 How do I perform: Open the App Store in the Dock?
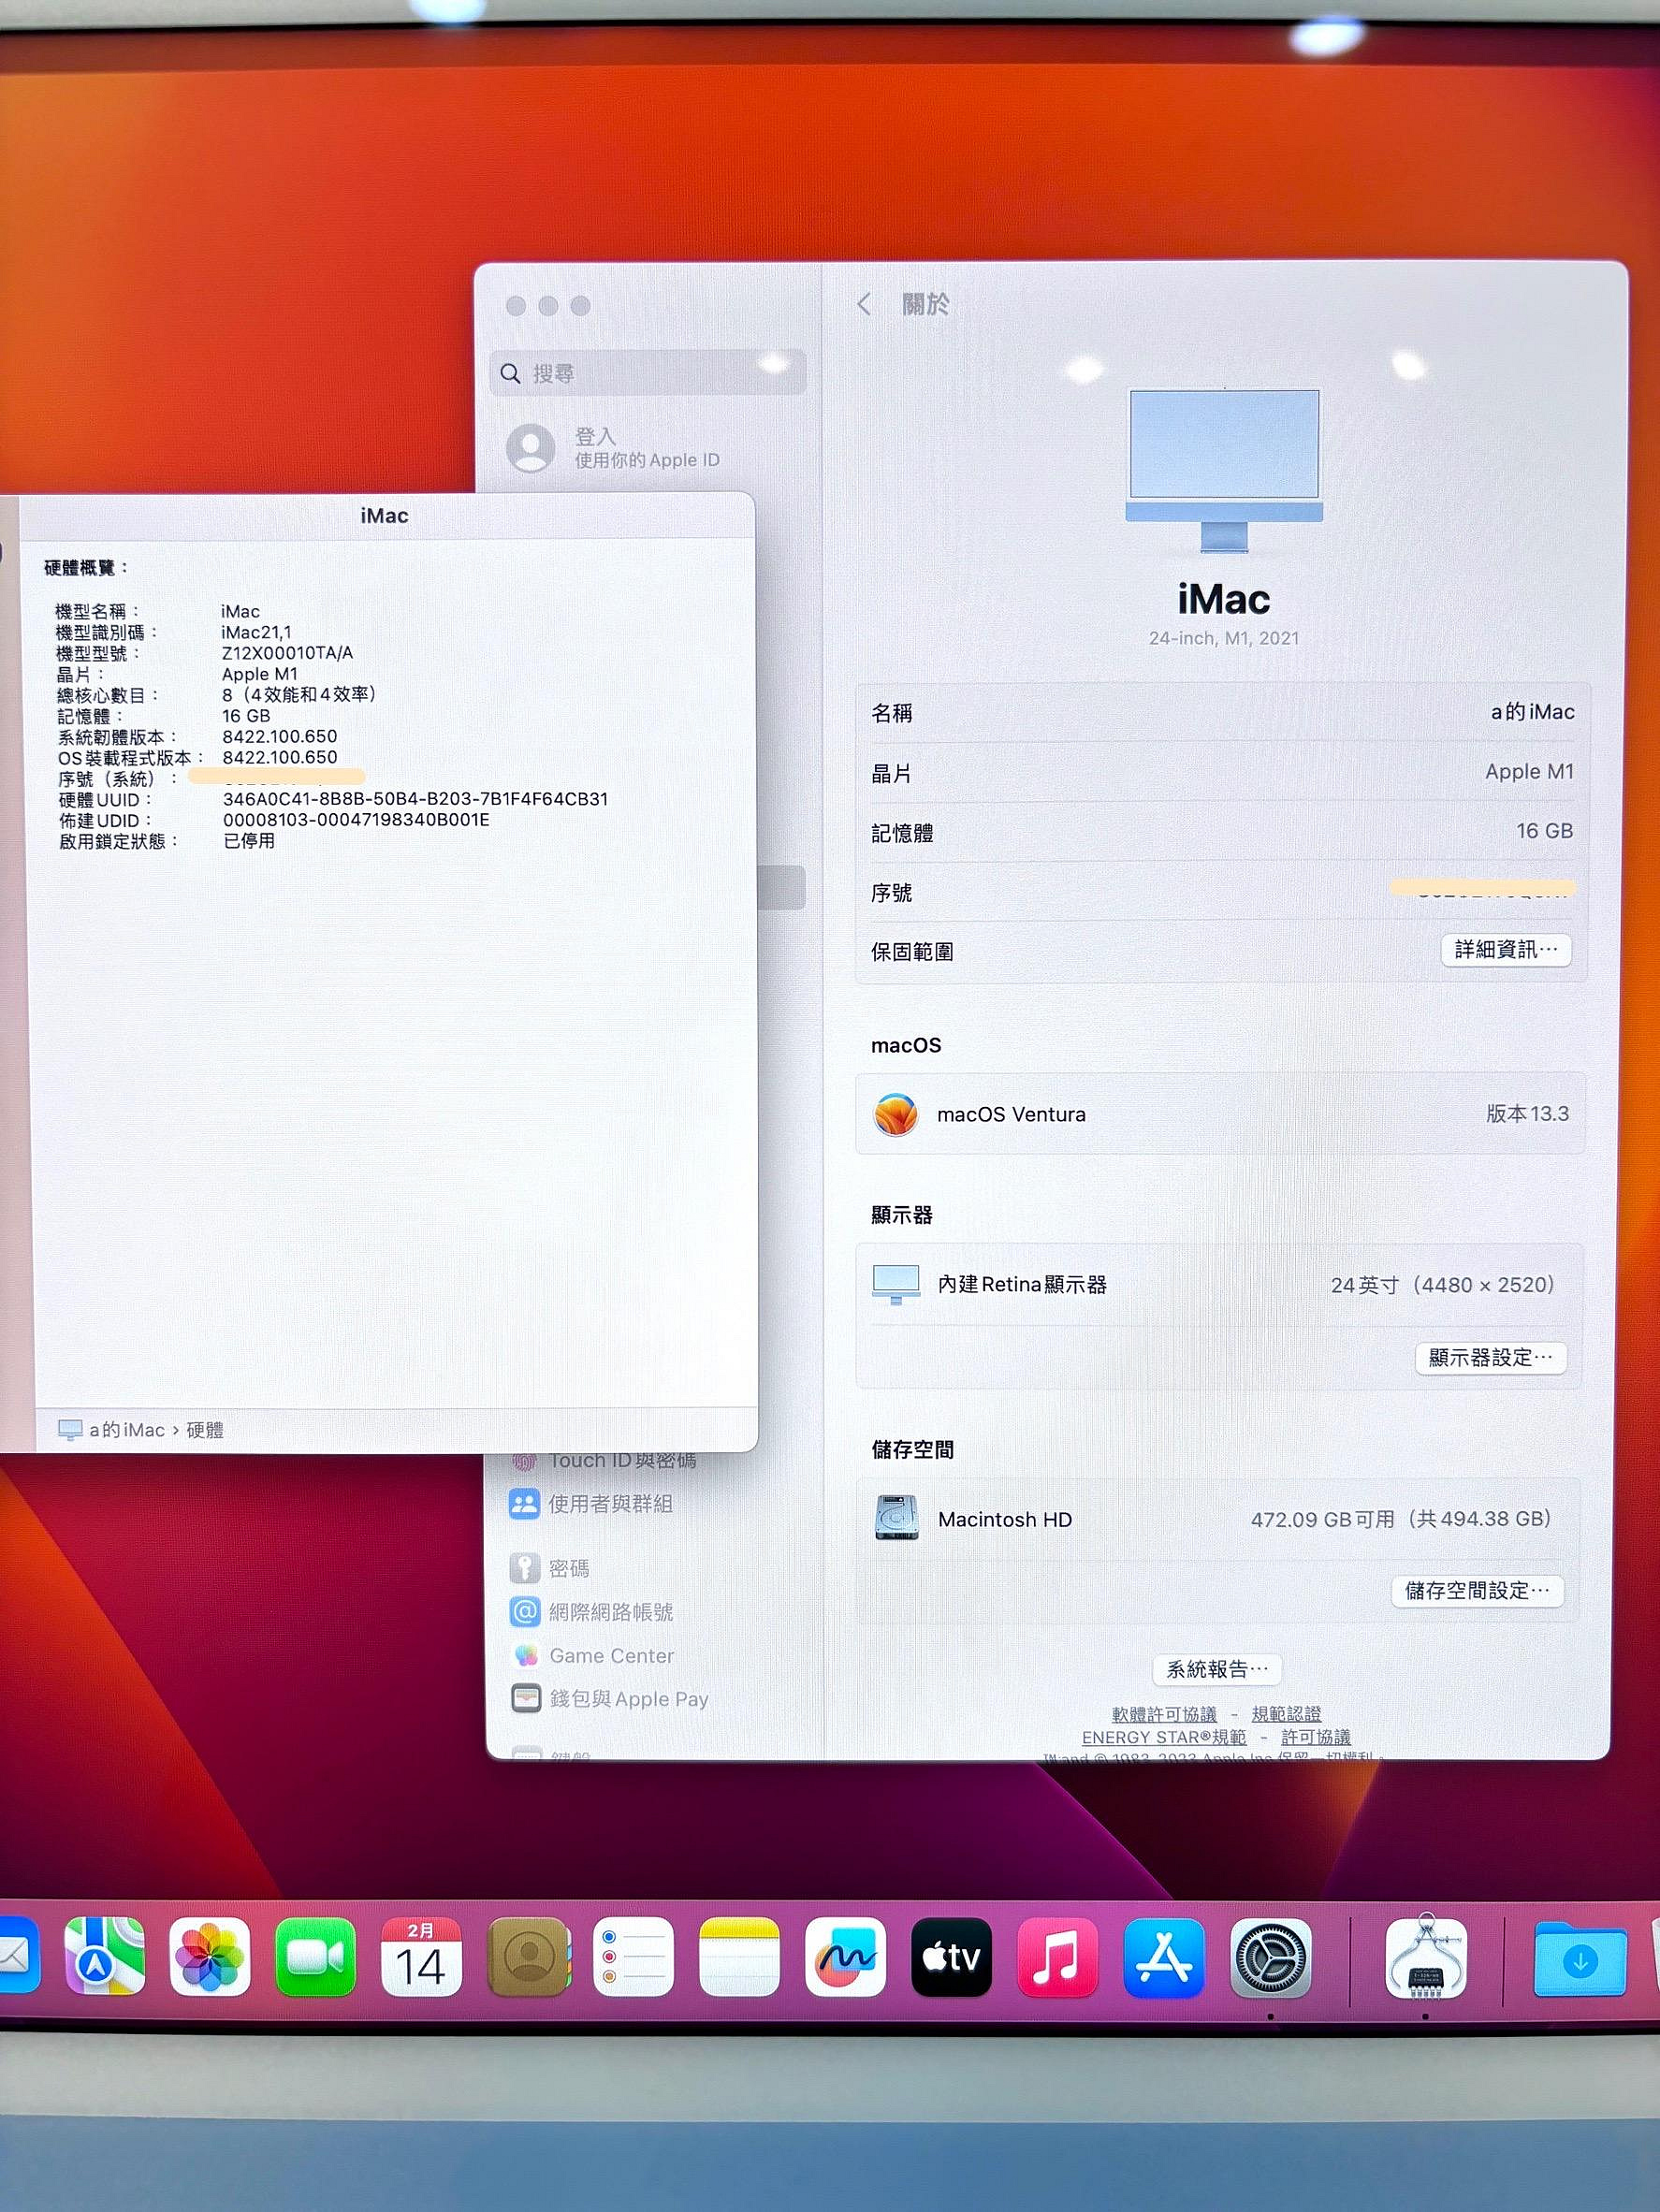1163,1957
